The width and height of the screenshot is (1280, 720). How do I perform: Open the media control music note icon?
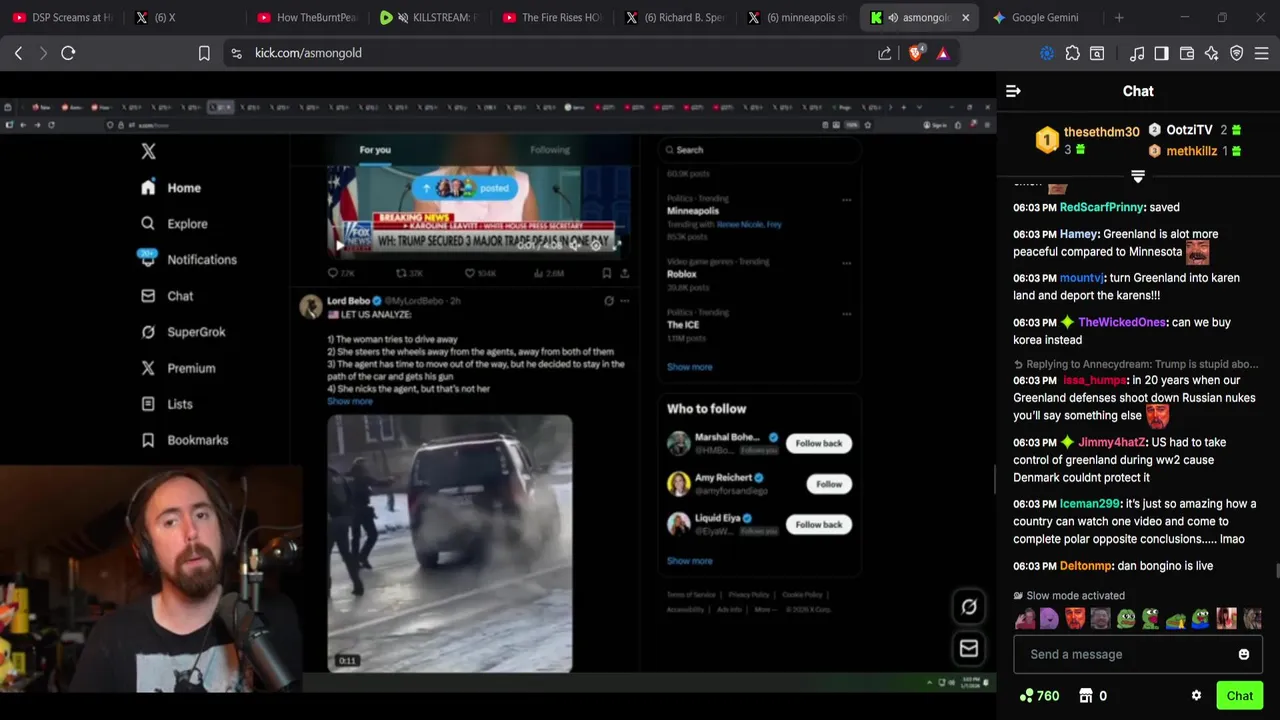(x=1137, y=53)
